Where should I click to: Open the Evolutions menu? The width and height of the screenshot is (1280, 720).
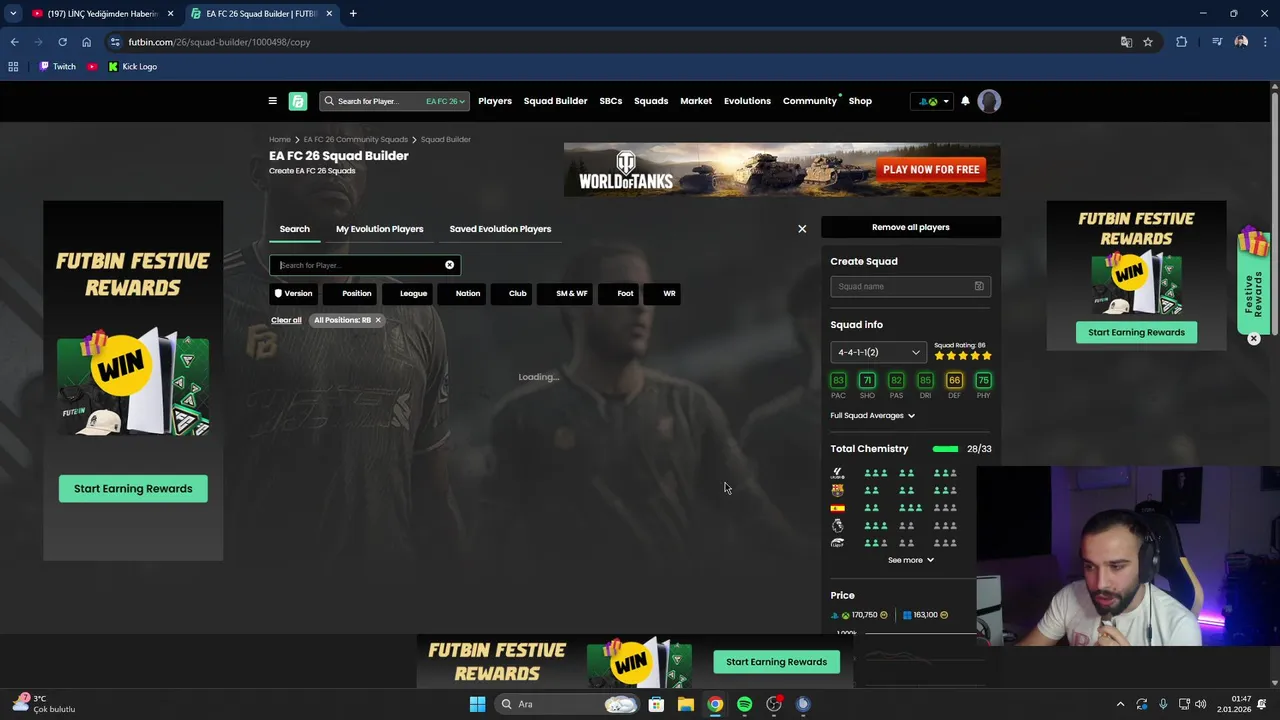pos(747,101)
